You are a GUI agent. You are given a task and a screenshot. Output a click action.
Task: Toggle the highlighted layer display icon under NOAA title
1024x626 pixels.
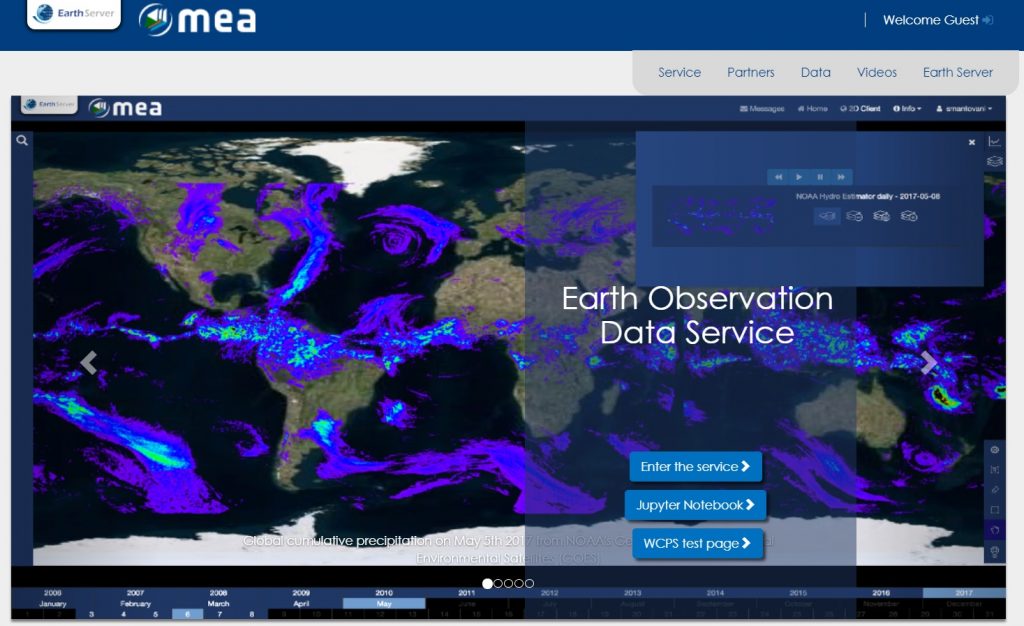pyautogui.click(x=826, y=216)
